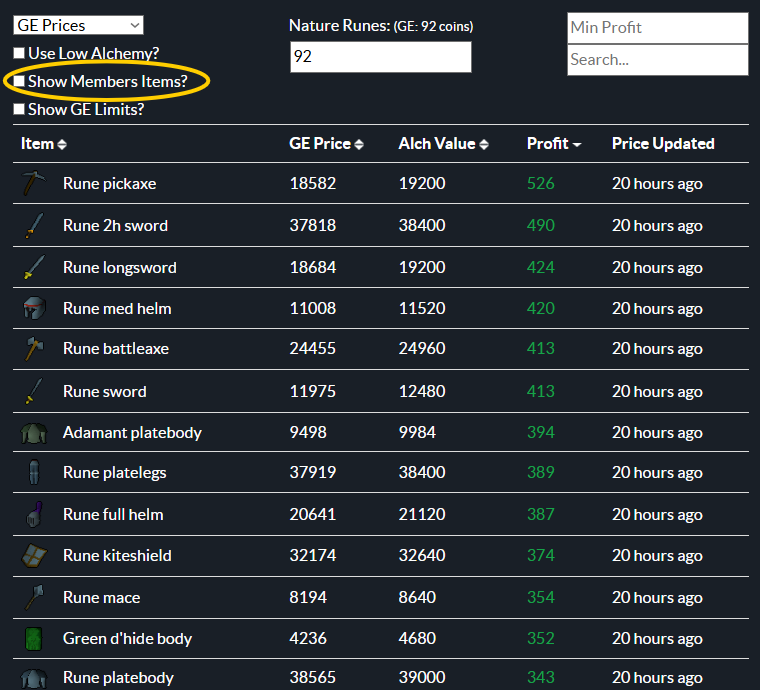Viewport: 760px width, 690px height.
Task: Check the Show GE Limits box
Action: 19,109
